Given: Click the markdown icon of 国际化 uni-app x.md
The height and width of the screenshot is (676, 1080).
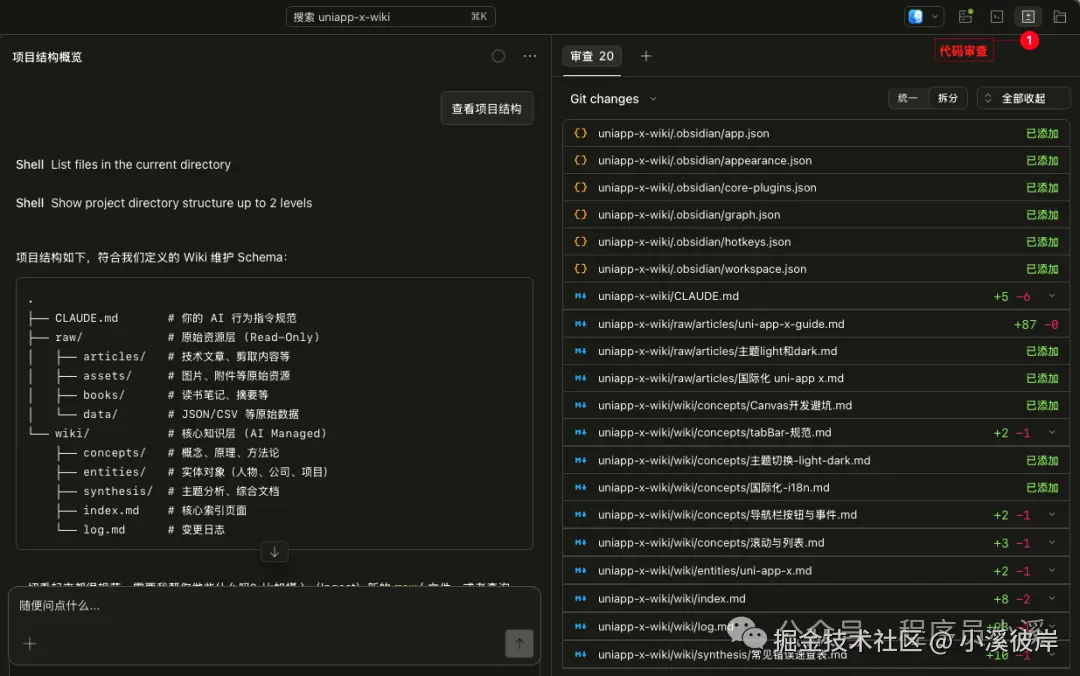Looking at the screenshot, I should tap(581, 378).
